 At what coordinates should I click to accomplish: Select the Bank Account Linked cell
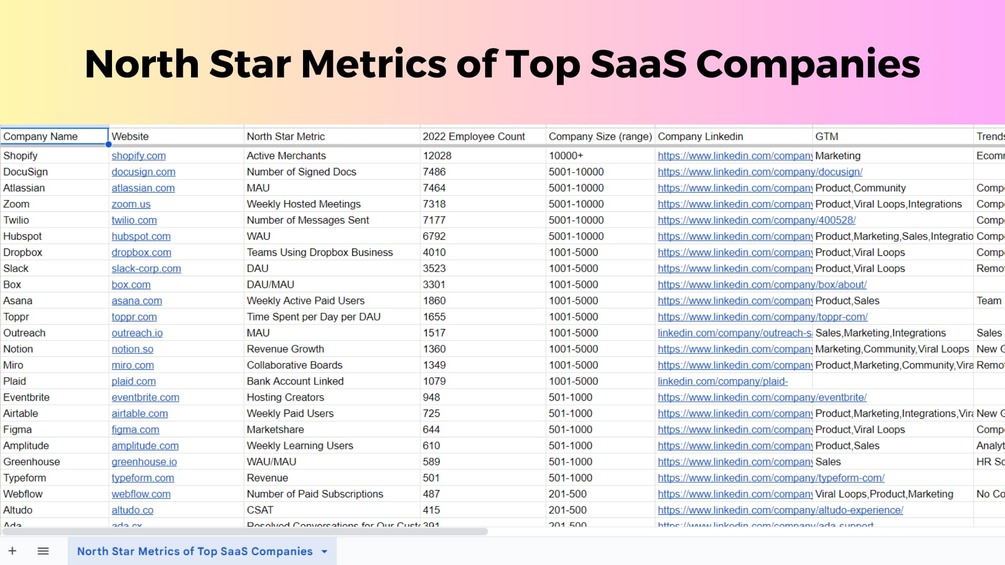[x=332, y=381]
